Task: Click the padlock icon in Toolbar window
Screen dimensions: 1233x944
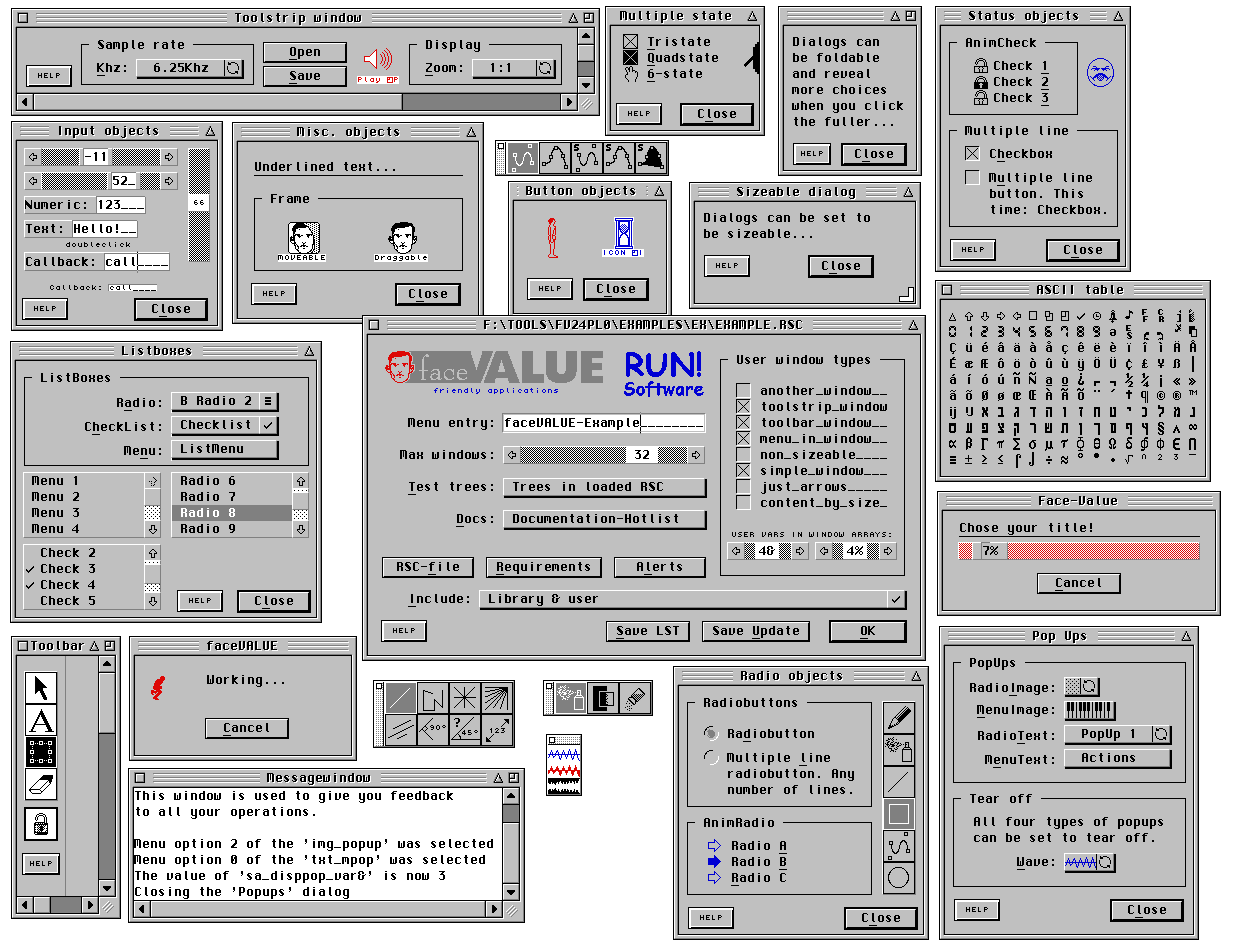Action: click(x=41, y=823)
